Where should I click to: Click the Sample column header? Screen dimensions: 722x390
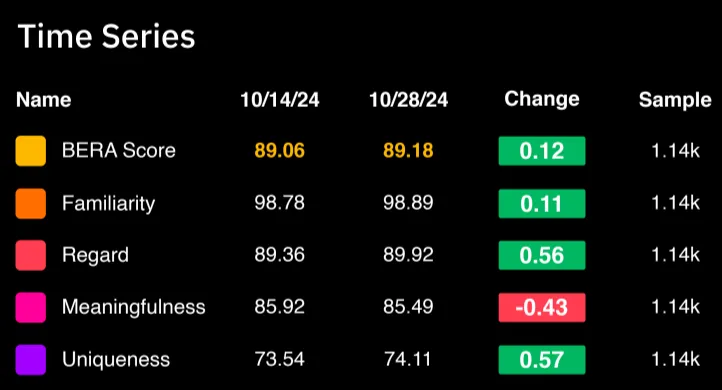(x=675, y=99)
